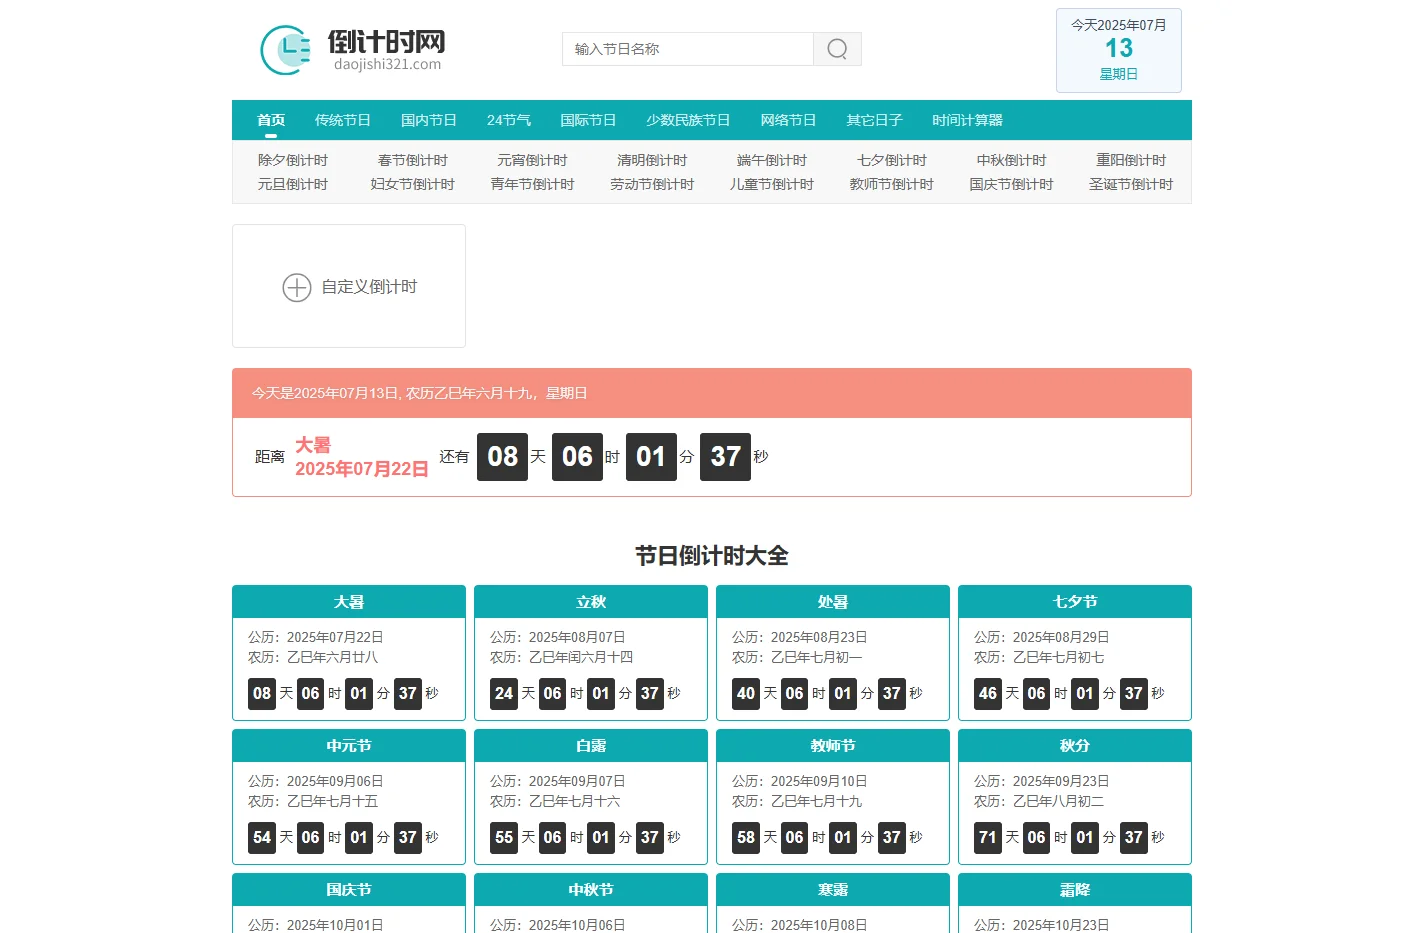Open 妇女节倒计时 link

pyautogui.click(x=413, y=184)
